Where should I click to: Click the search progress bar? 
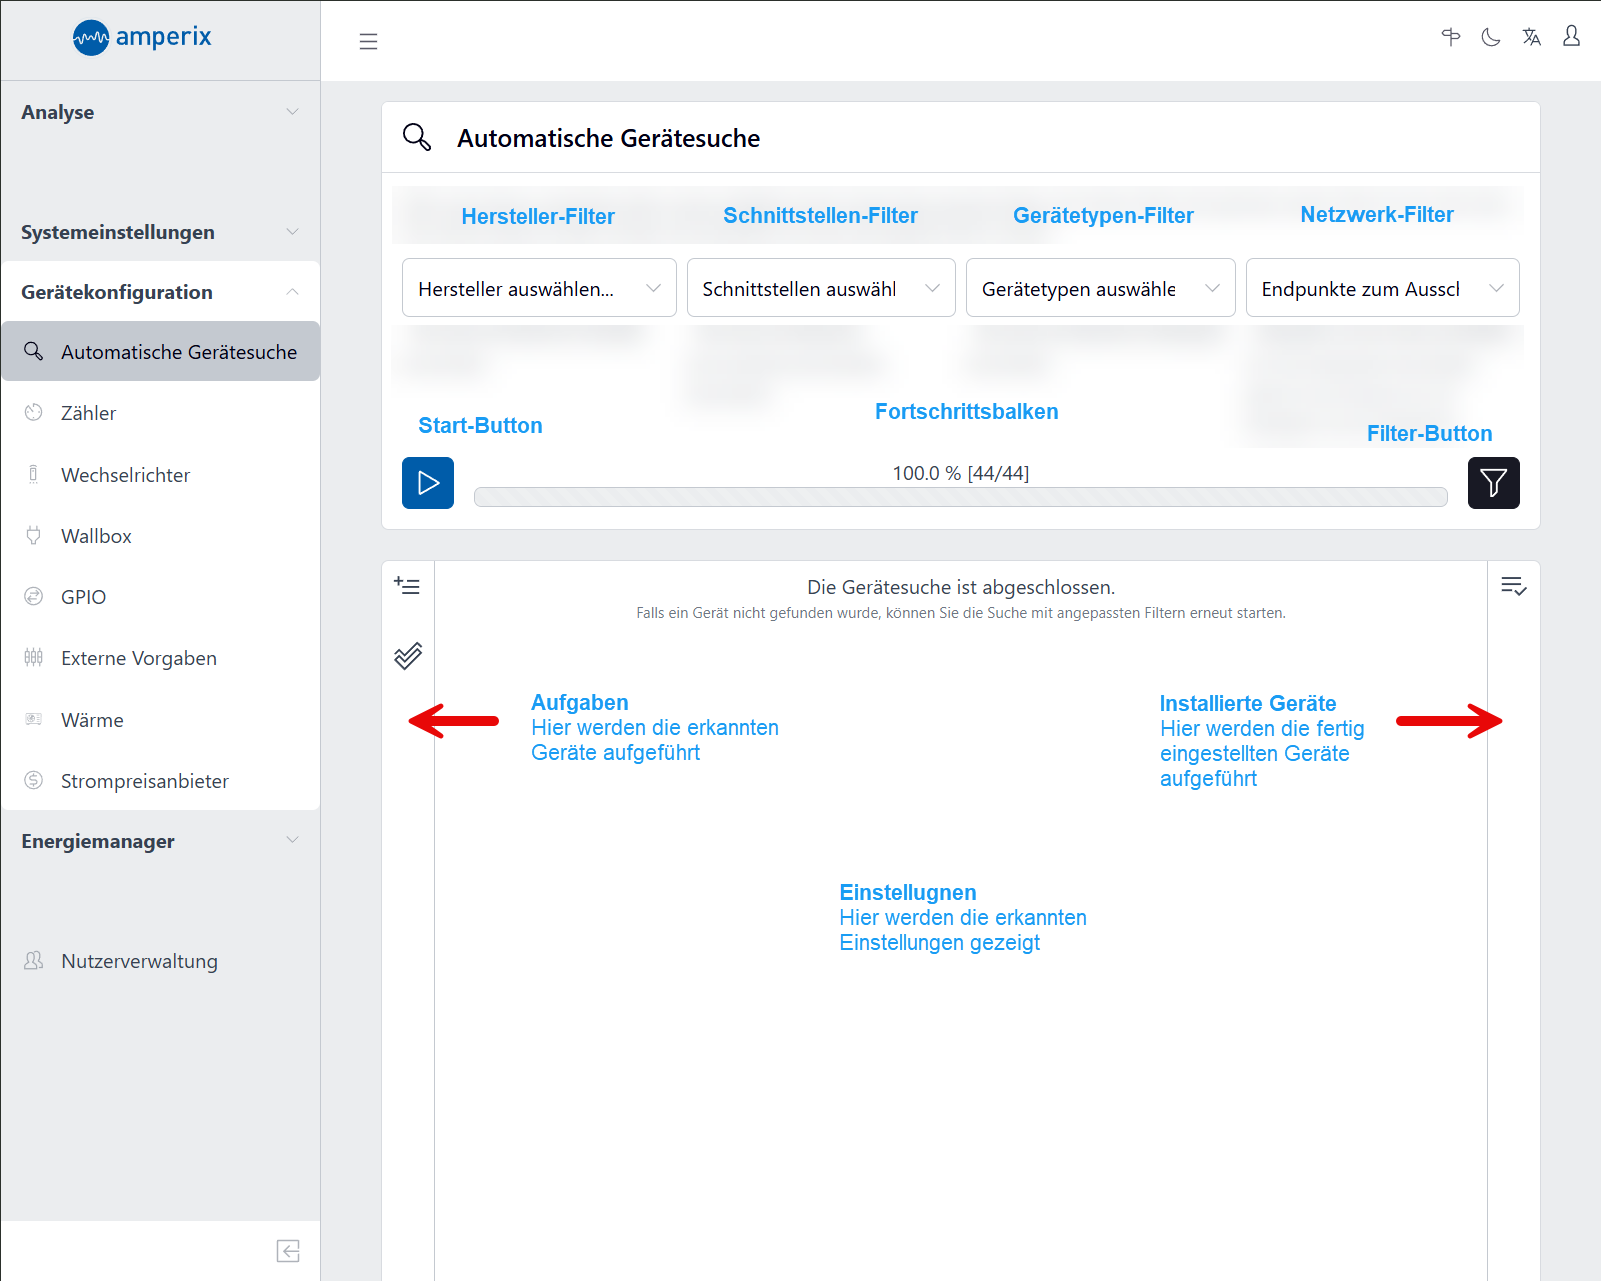pos(960,497)
